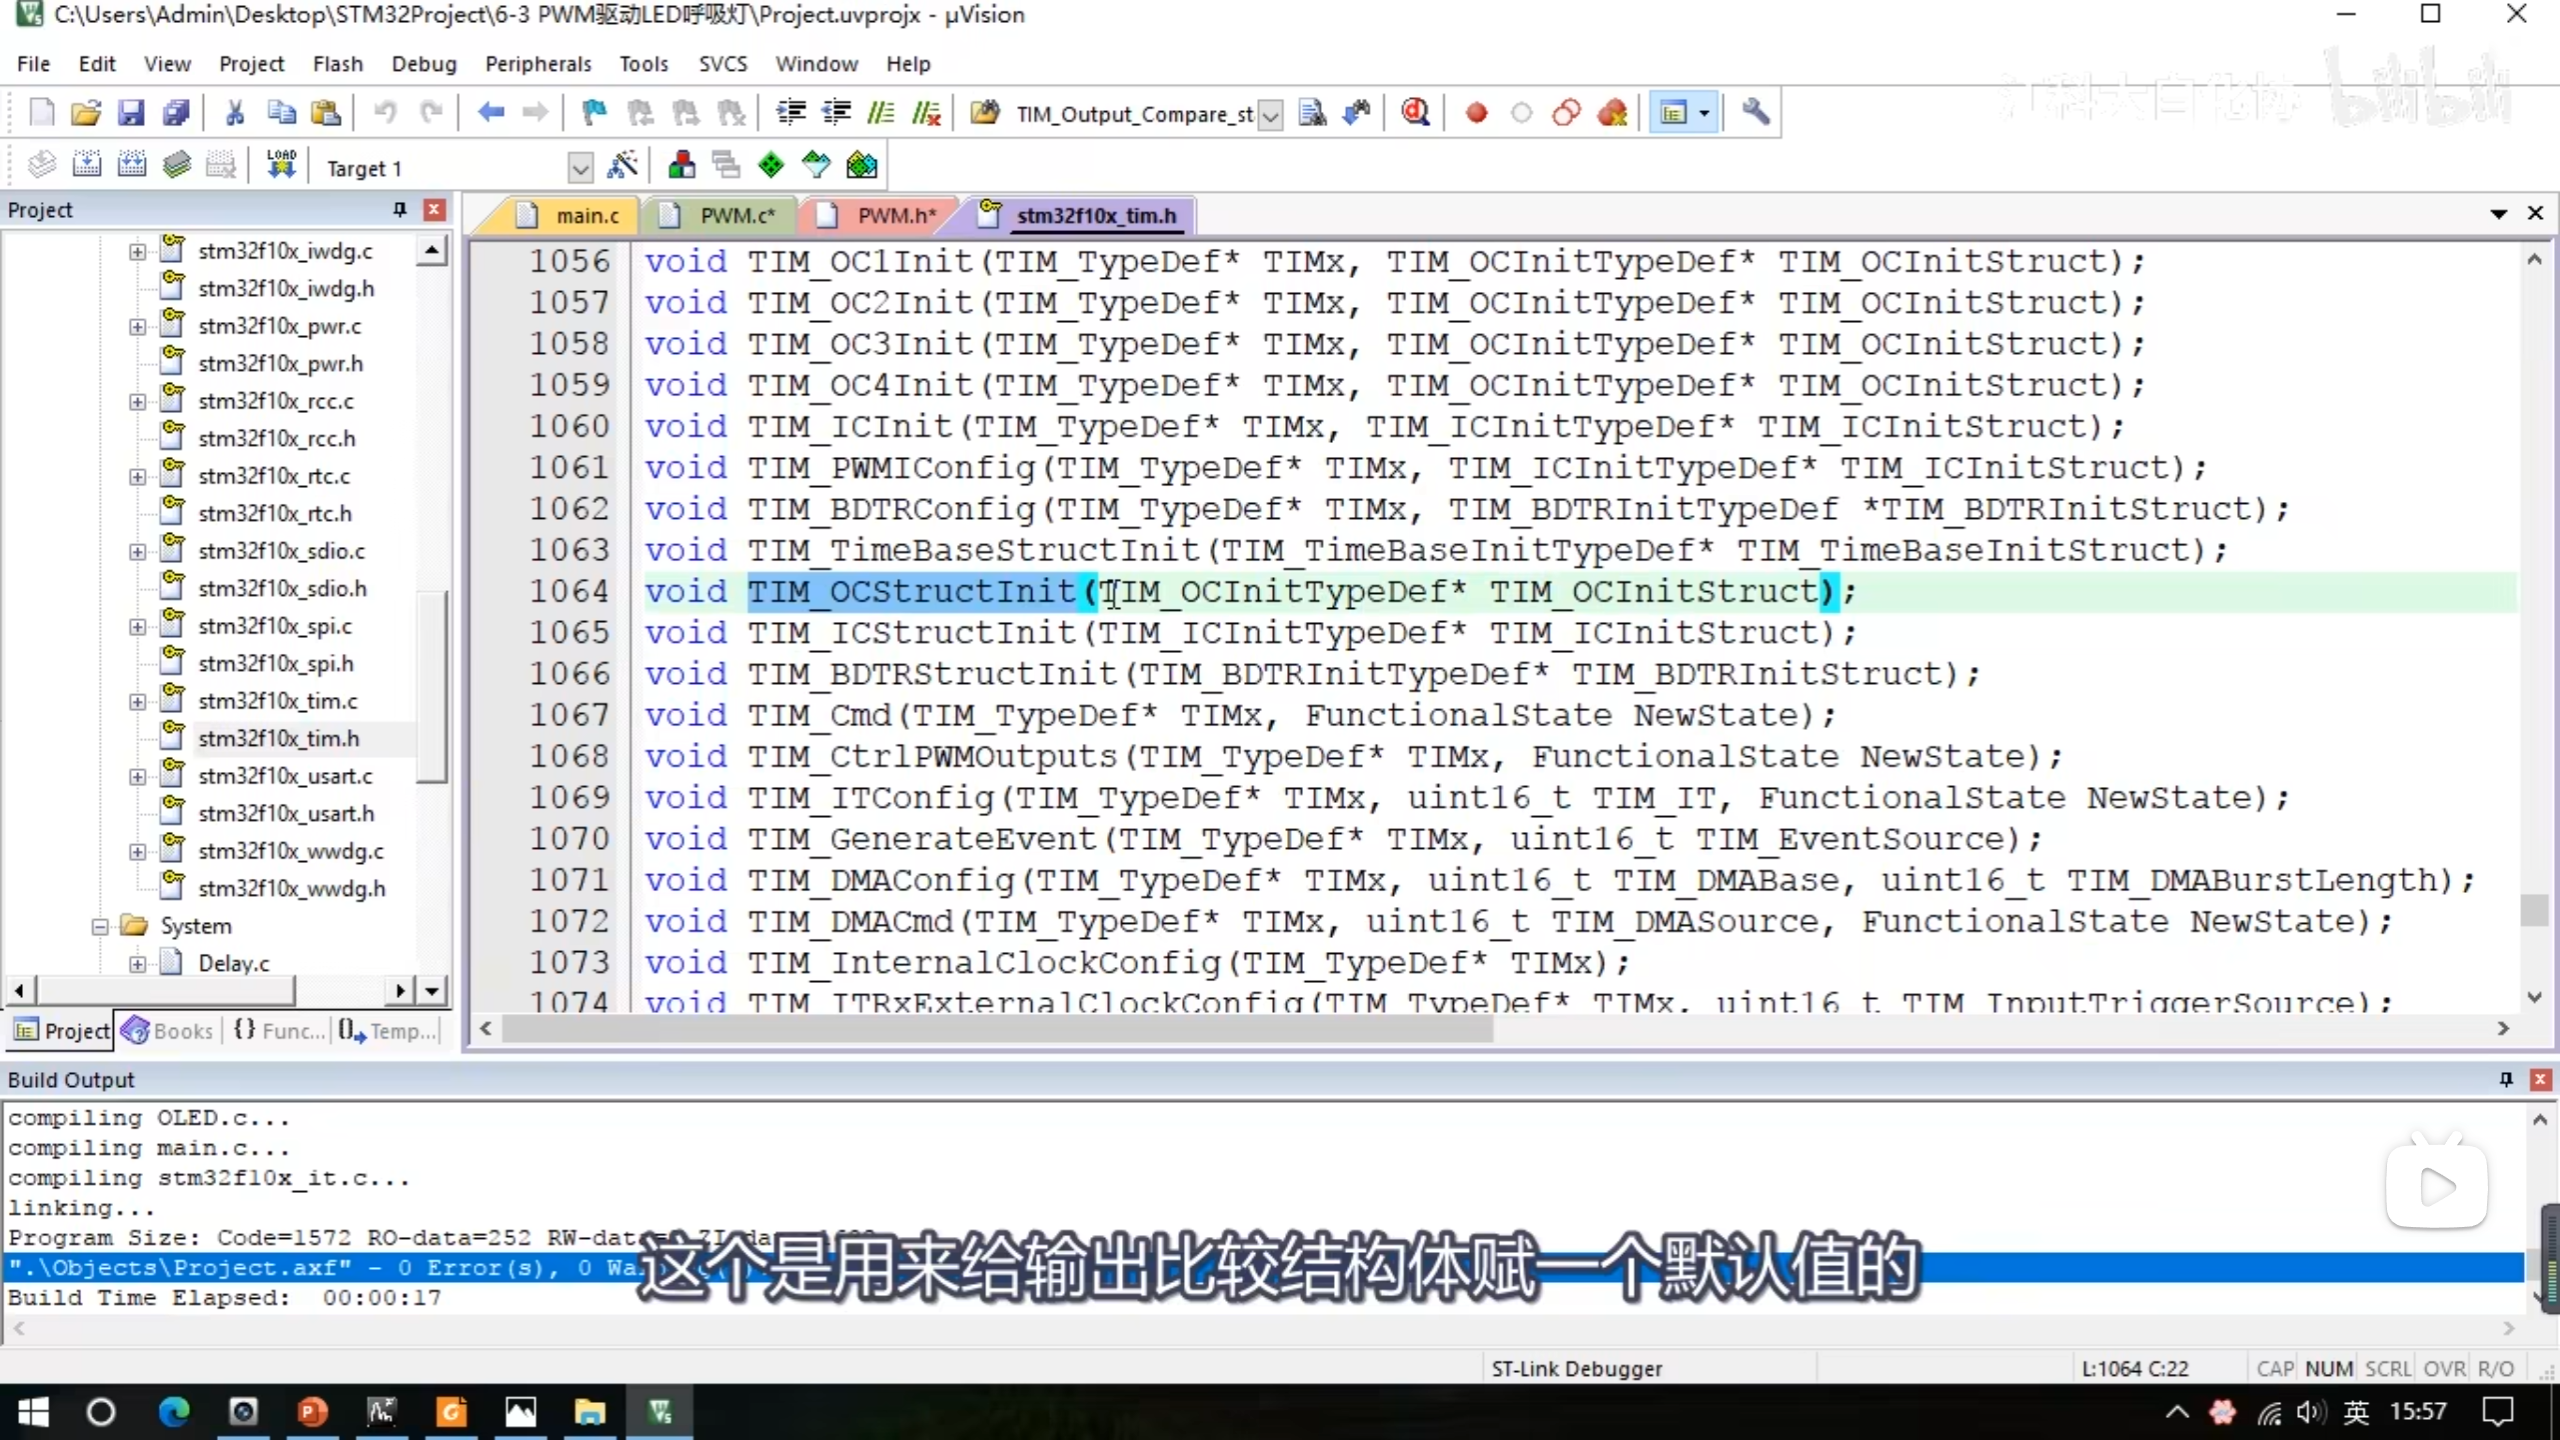Select stm32f10x_usart.h in project tree
The image size is (2560, 1440).
(286, 814)
